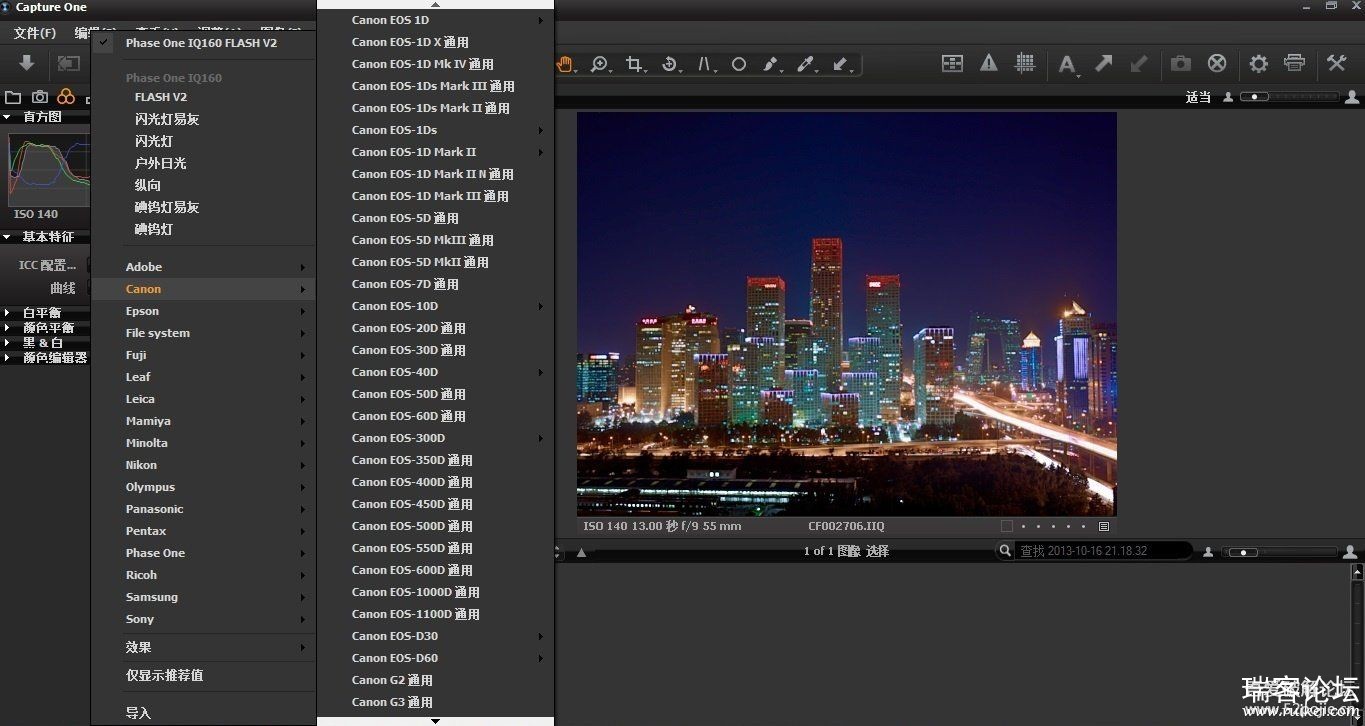Open the 文件(F) menu
The height and width of the screenshot is (726, 1365).
(35, 33)
